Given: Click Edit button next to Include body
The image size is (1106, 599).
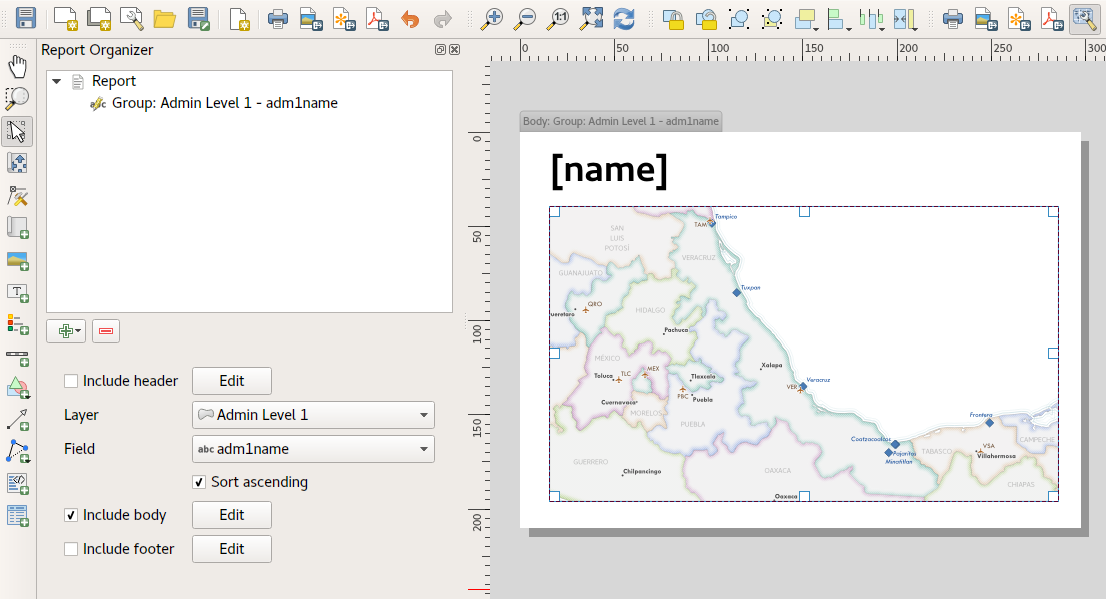Looking at the screenshot, I should pyautogui.click(x=231, y=515).
